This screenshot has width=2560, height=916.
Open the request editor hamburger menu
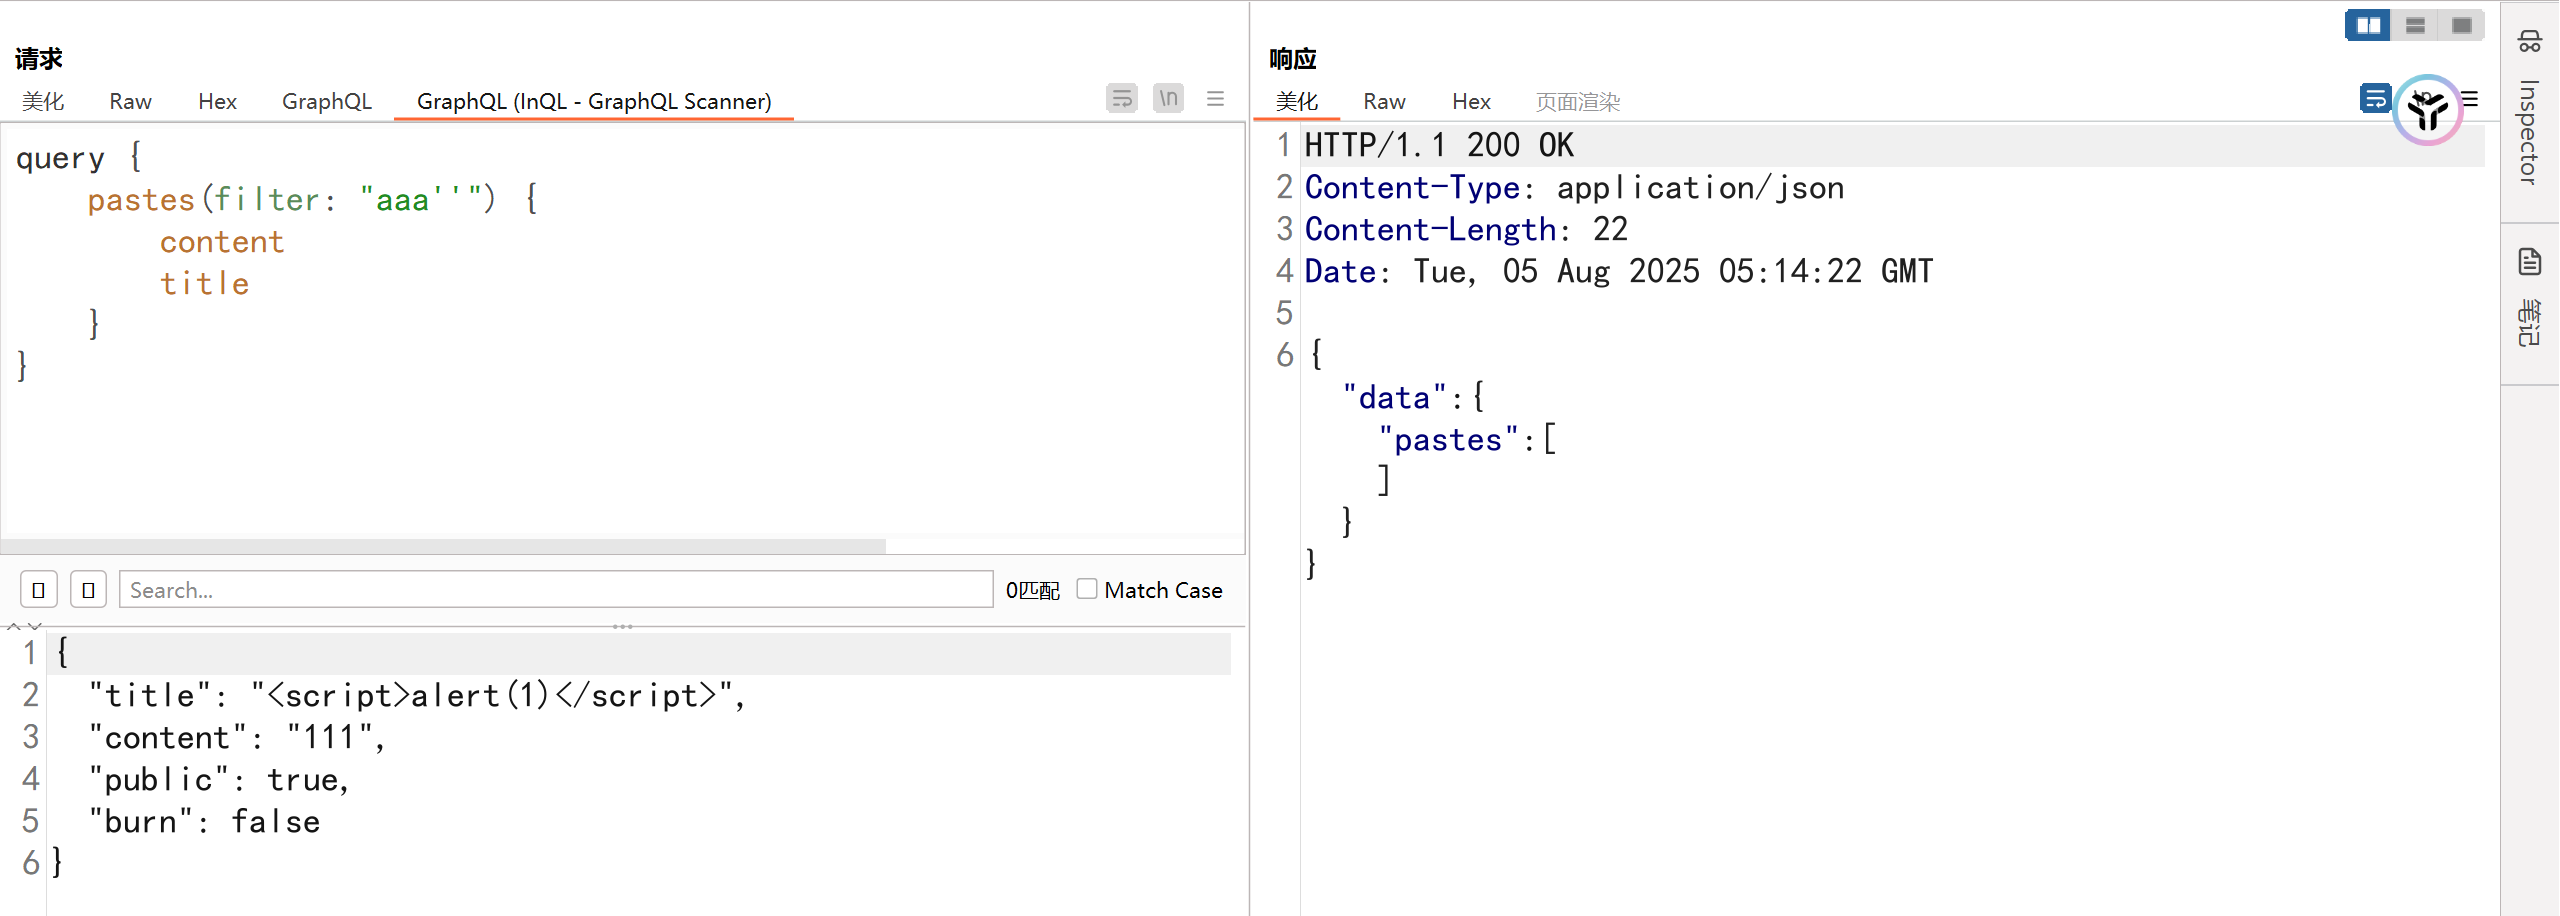click(1215, 98)
